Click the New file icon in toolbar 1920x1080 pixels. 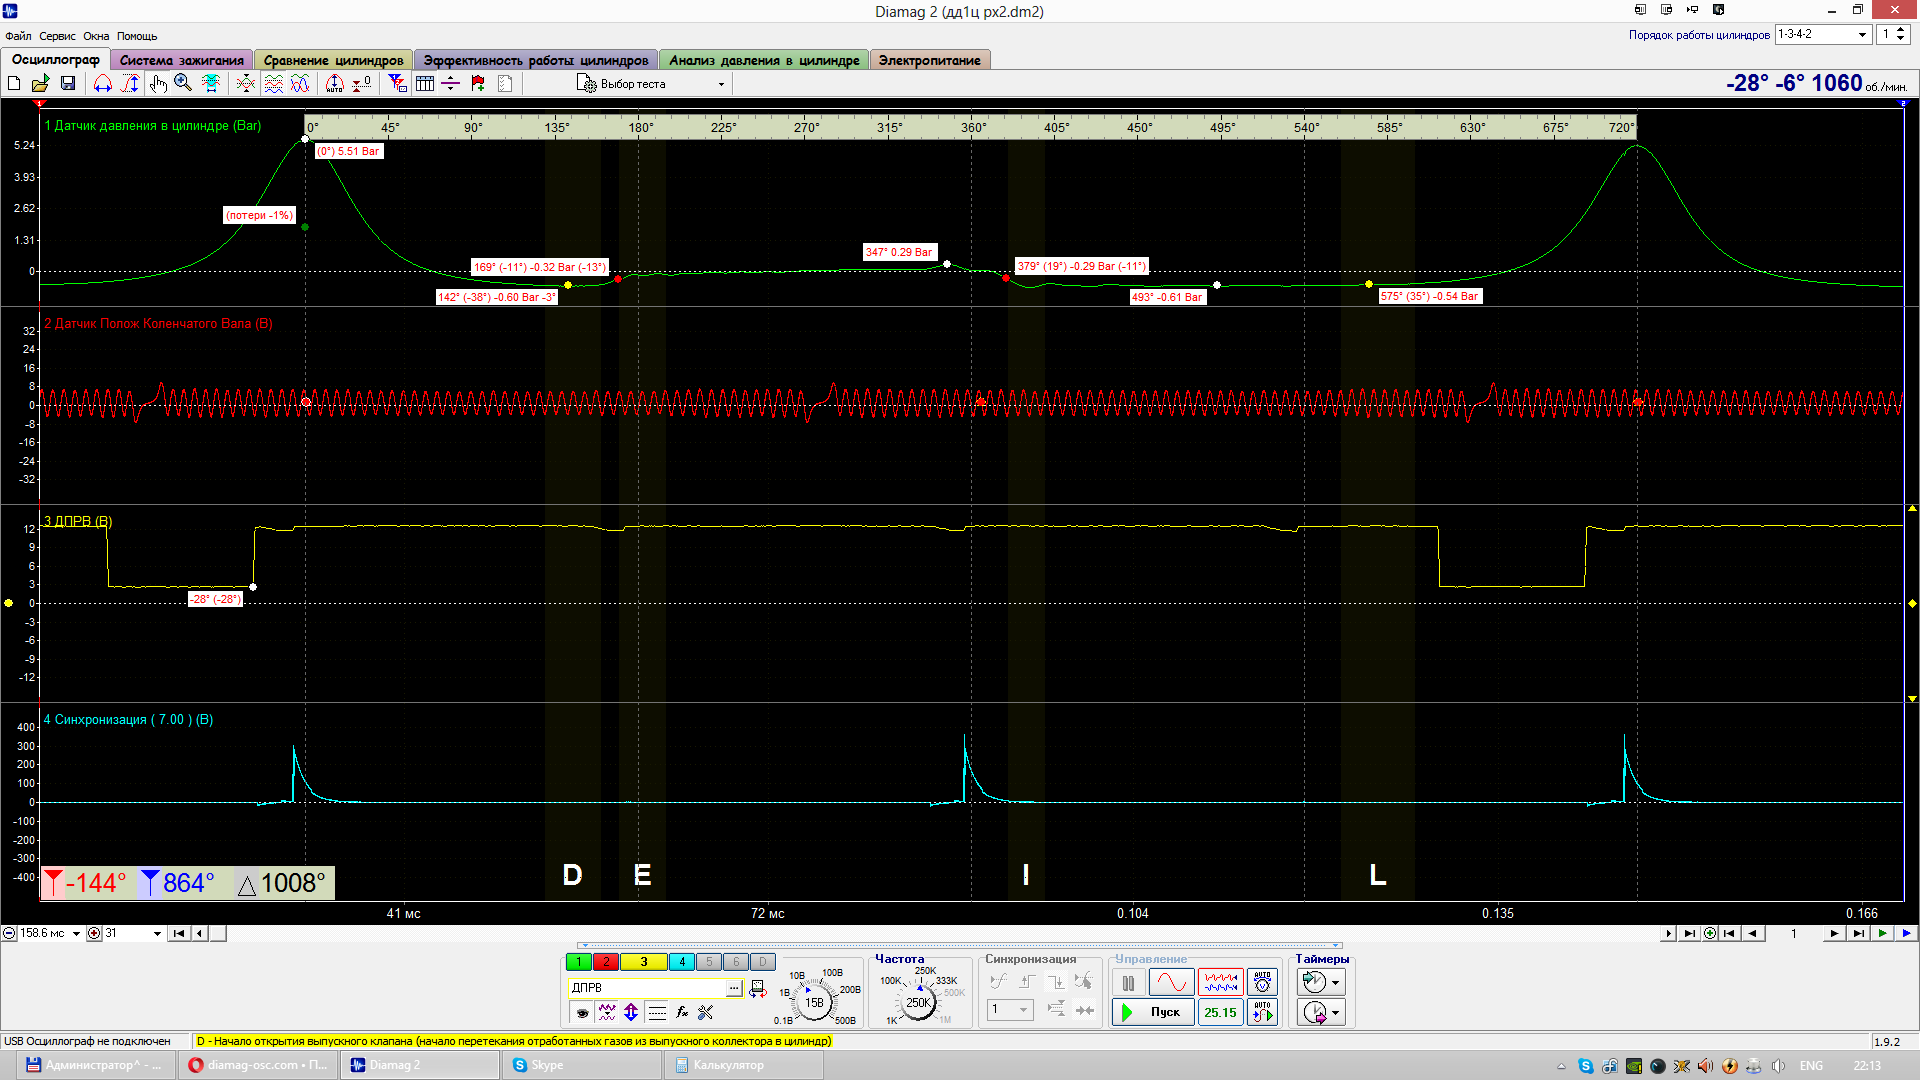(x=14, y=84)
